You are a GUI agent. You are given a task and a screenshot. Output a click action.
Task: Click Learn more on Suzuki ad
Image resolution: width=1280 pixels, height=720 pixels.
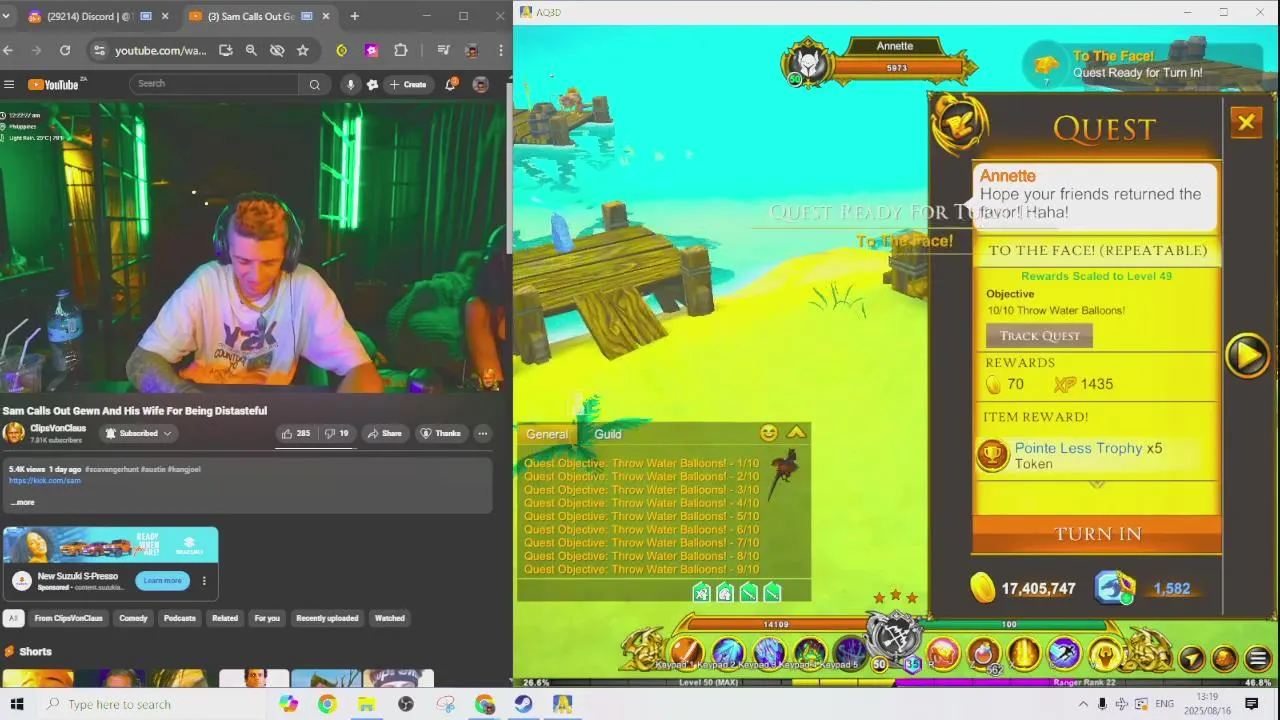[162, 581]
